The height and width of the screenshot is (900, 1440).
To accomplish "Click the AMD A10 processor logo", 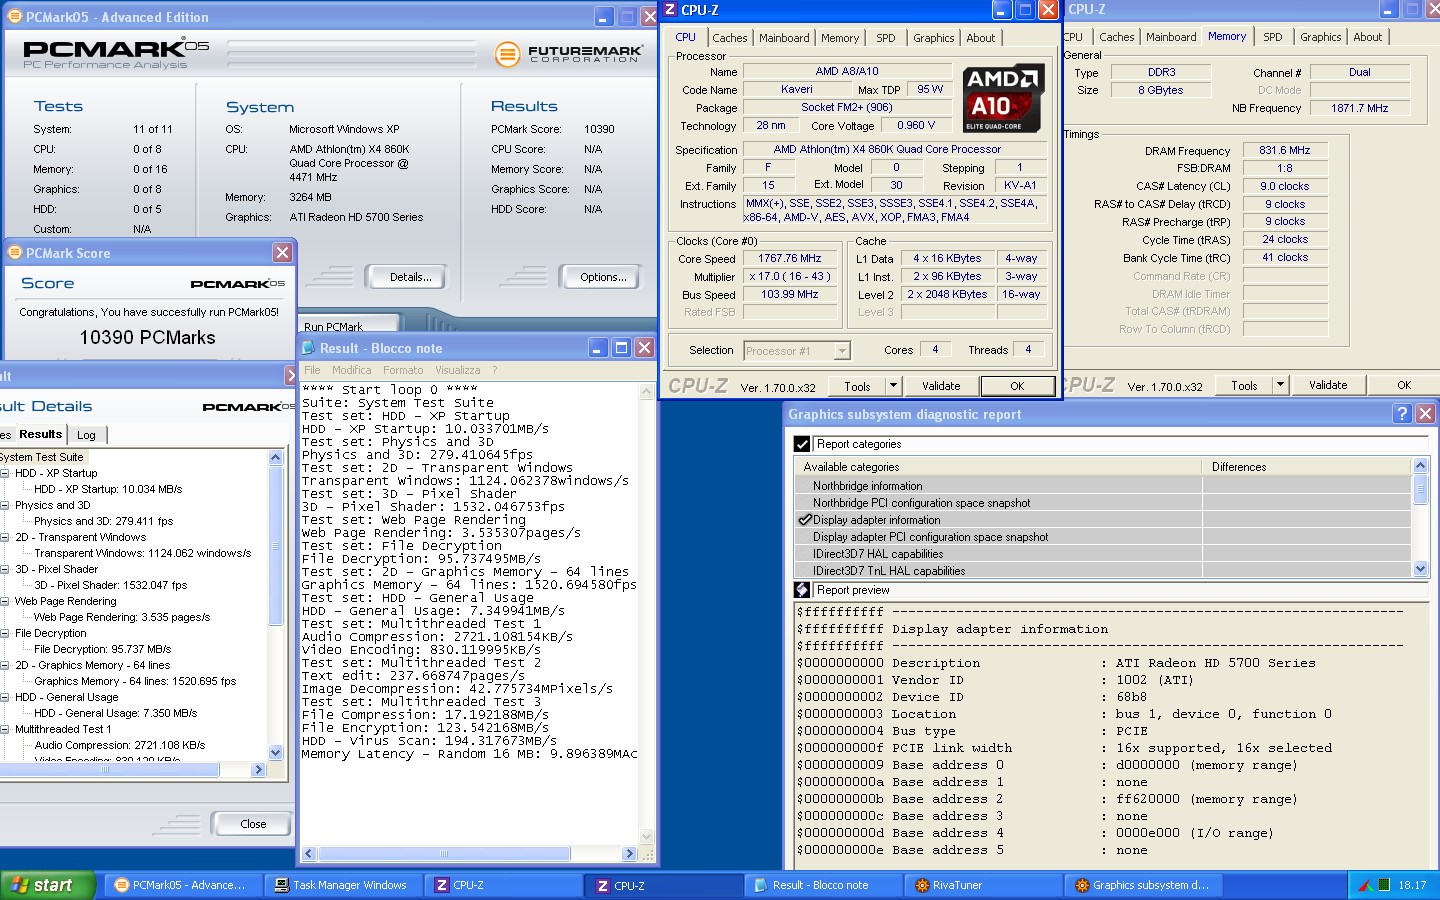I will [1003, 98].
